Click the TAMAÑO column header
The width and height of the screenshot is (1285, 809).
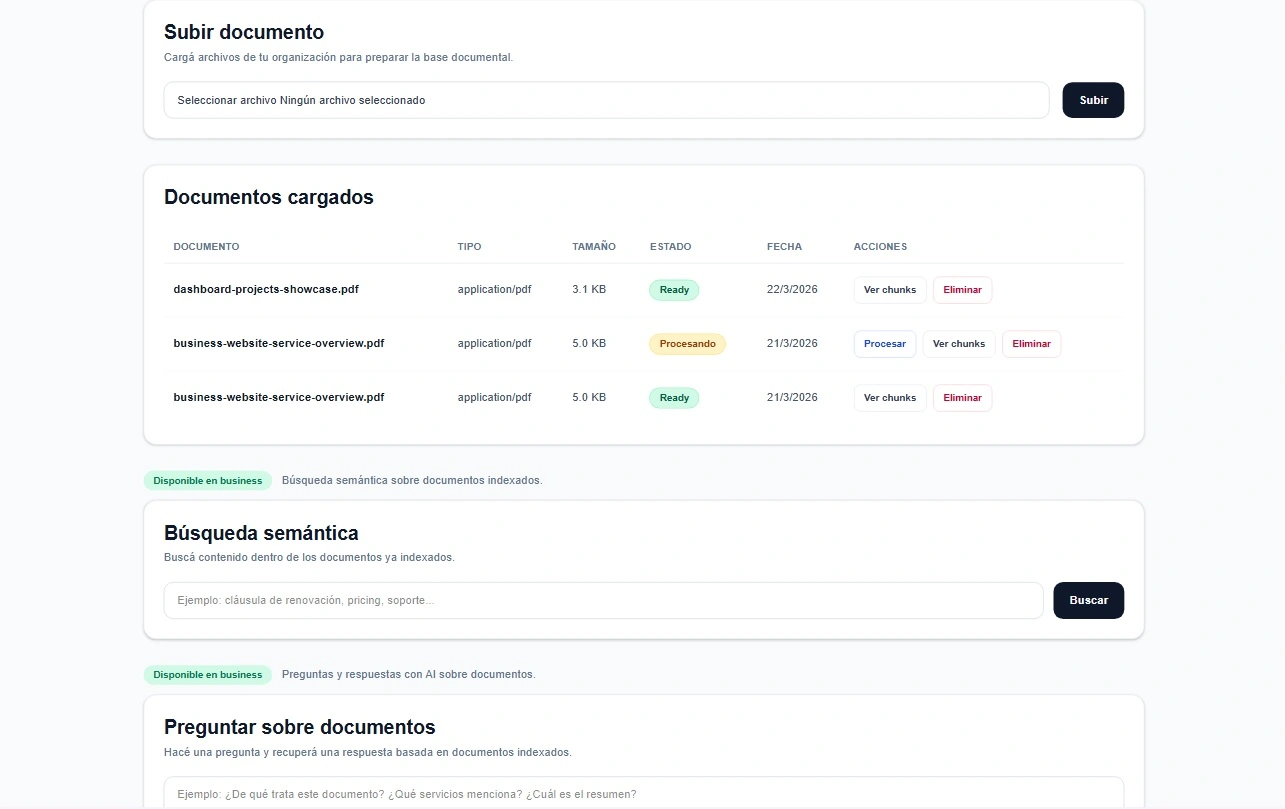594,247
